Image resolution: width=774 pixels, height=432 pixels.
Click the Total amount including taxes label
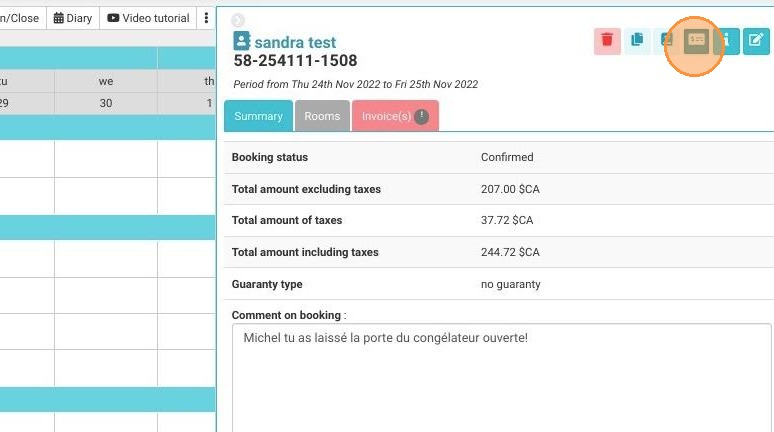(305, 252)
